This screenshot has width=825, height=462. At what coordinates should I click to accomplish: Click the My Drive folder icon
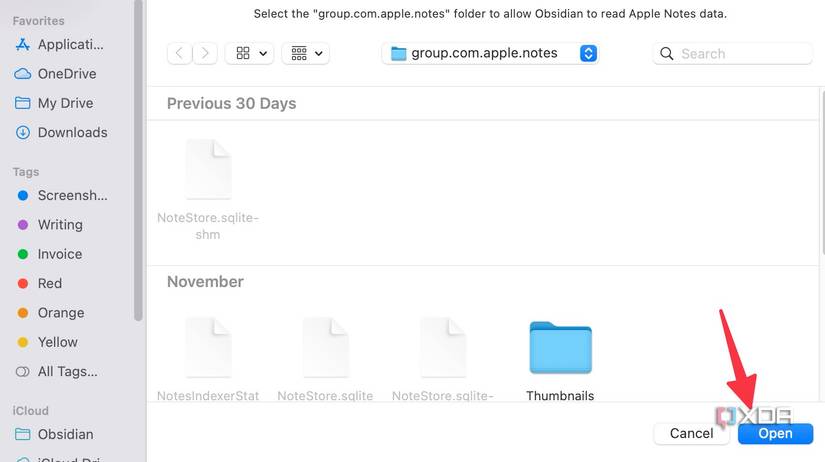(x=23, y=103)
